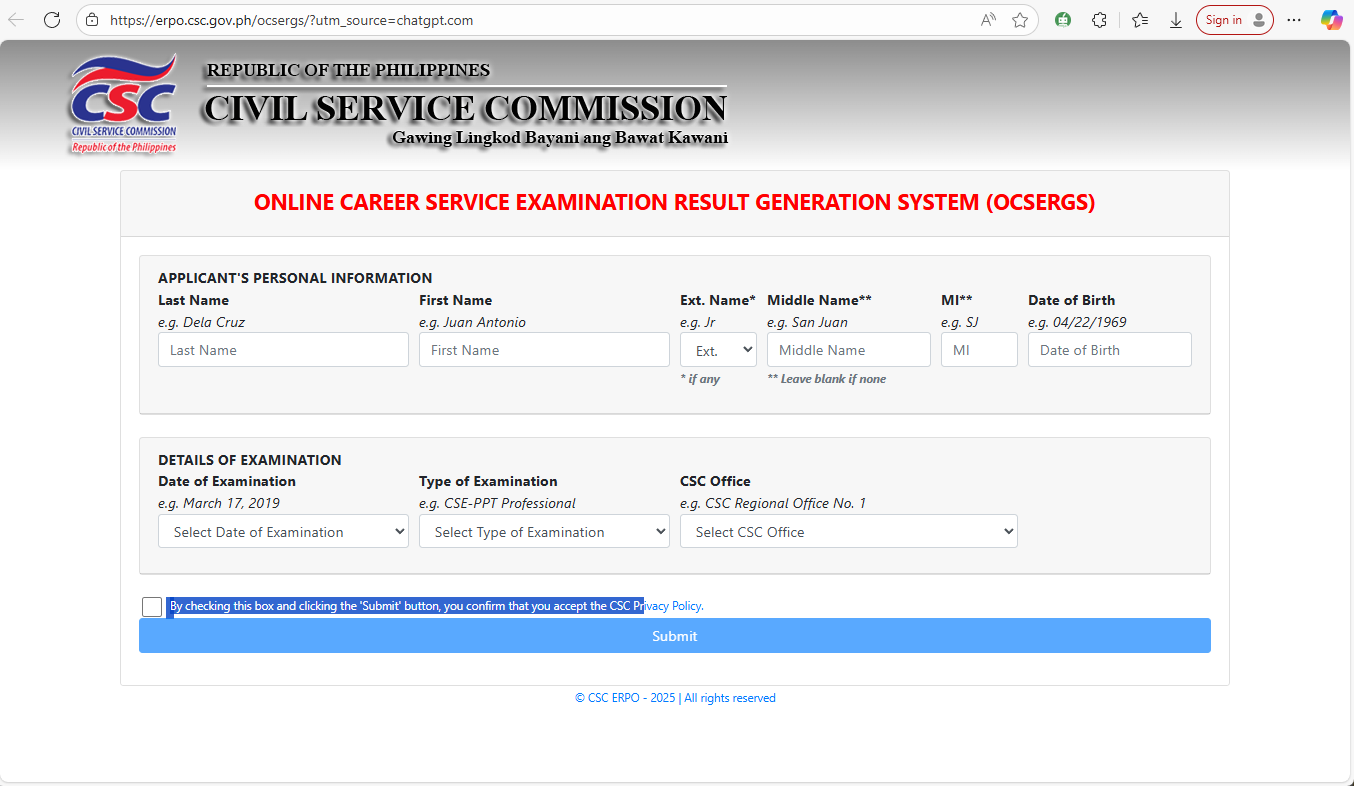The image size is (1354, 786).
Task: Click the CSC logo at the top
Action: (122, 103)
